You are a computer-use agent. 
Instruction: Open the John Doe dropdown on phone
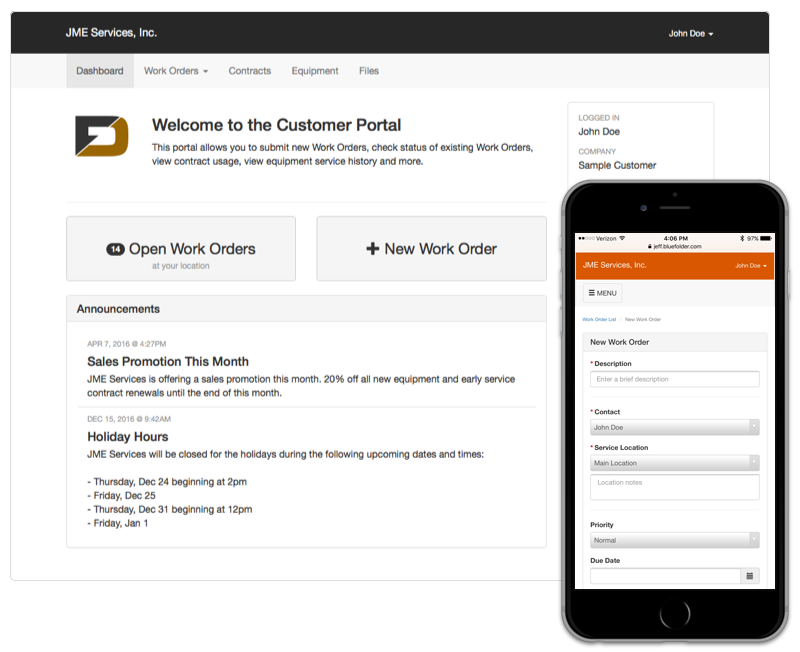[751, 266]
